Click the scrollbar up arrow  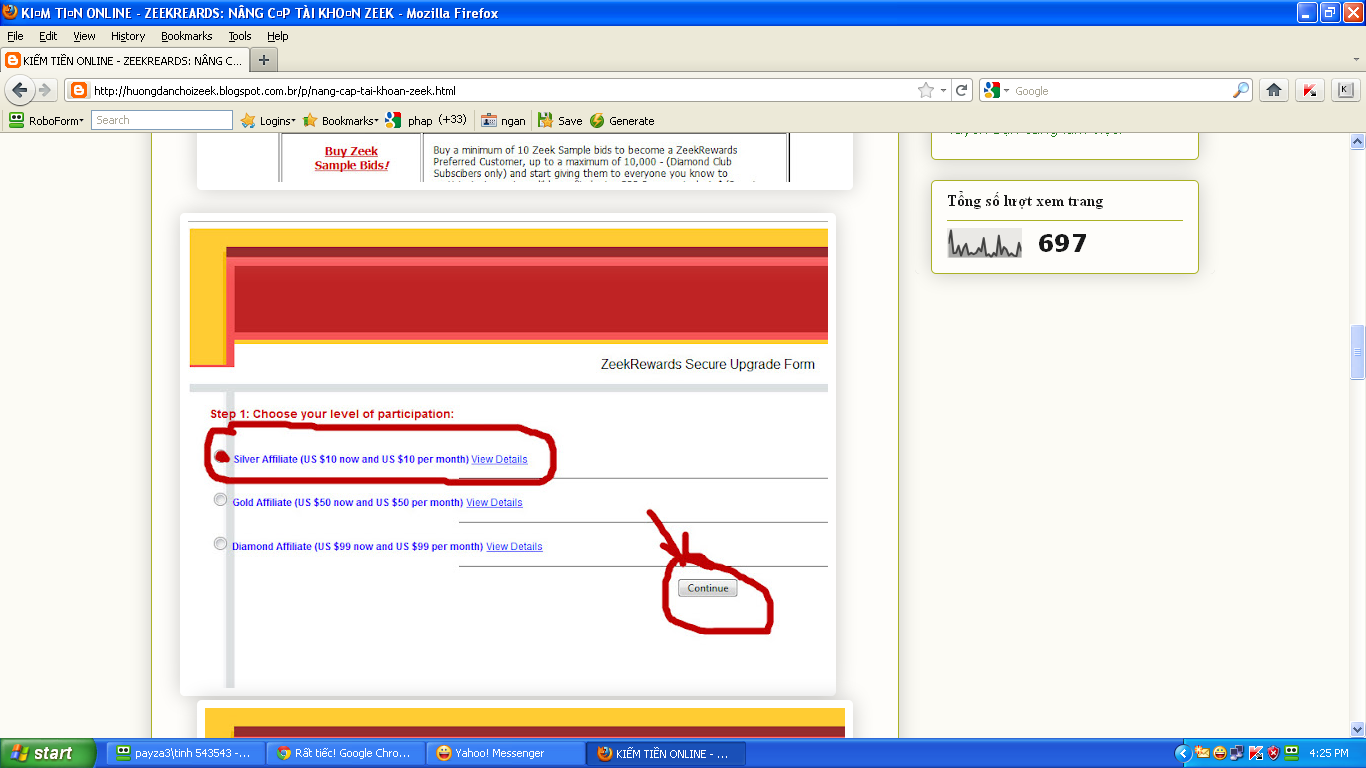1357,141
